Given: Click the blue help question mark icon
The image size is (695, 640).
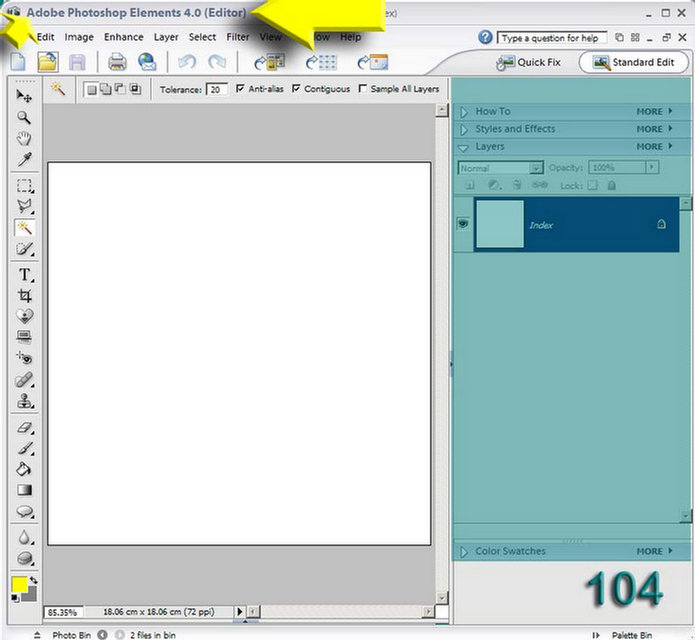Looking at the screenshot, I should [x=485, y=37].
